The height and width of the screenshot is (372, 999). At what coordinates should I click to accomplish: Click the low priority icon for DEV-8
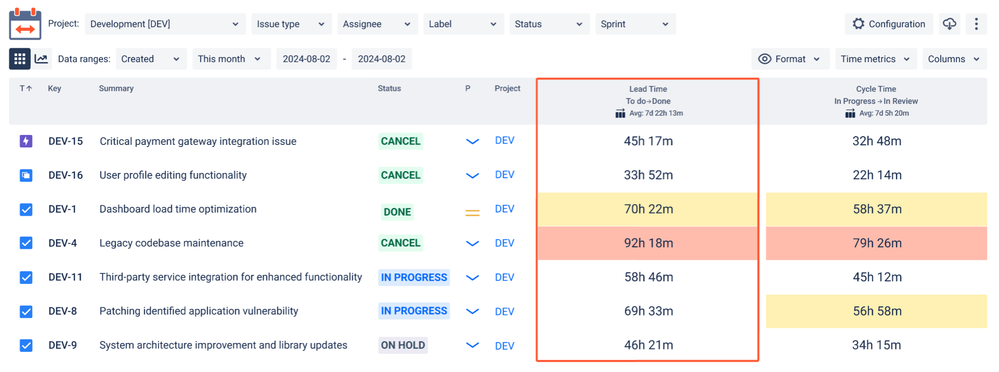(x=472, y=311)
